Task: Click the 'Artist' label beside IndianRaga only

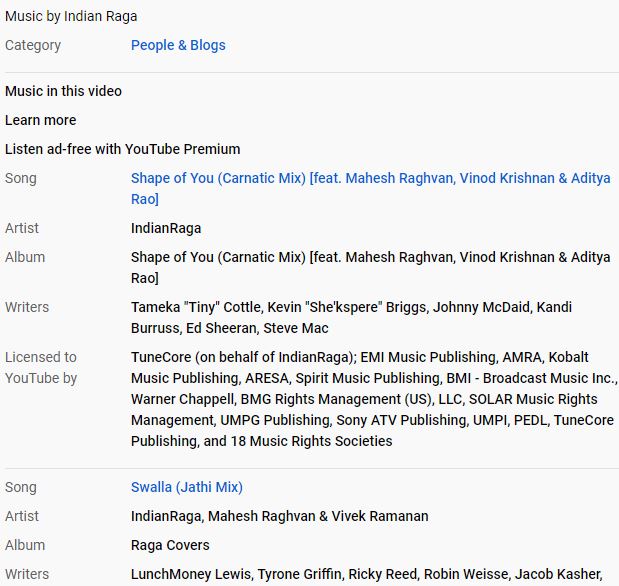Action: 22,228
